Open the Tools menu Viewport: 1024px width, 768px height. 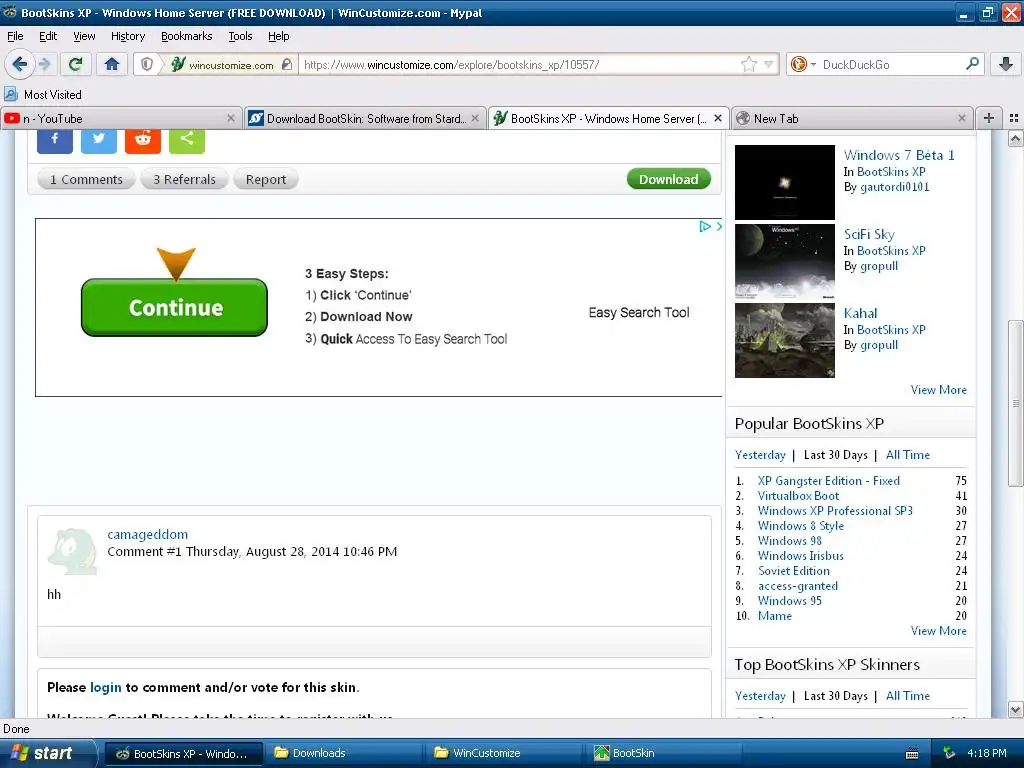[x=240, y=37]
